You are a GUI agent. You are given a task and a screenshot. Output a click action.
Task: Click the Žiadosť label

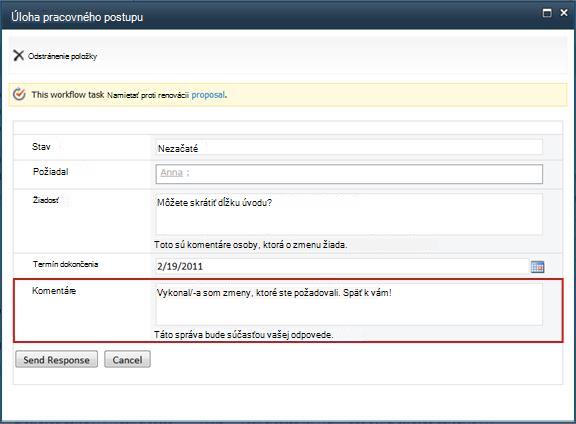click(x=46, y=200)
